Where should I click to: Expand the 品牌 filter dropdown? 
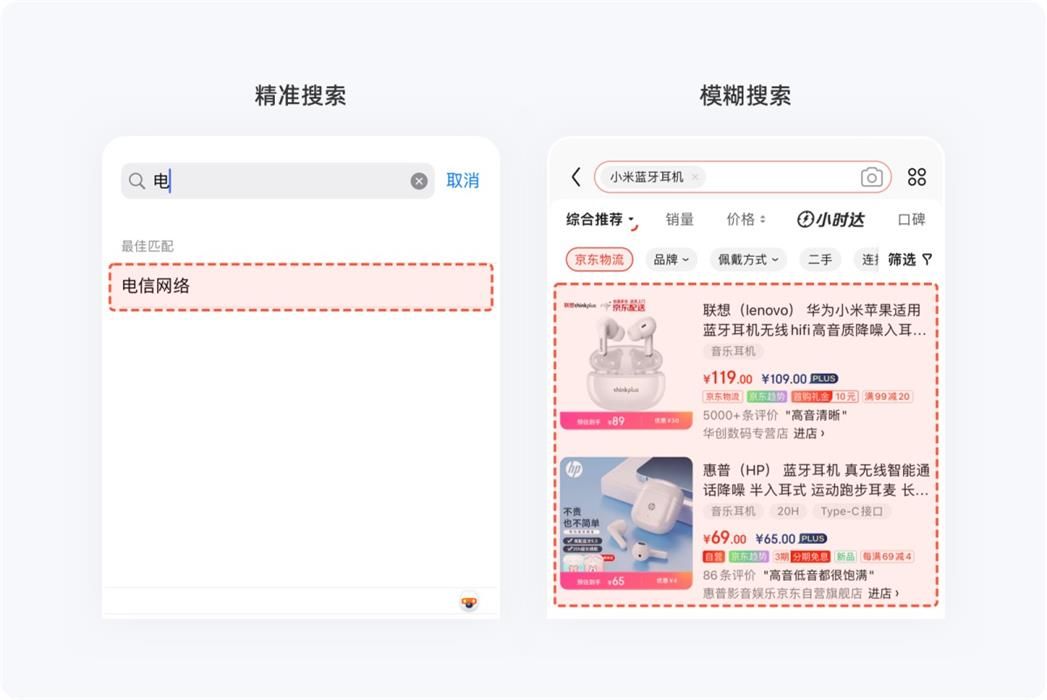(671, 260)
